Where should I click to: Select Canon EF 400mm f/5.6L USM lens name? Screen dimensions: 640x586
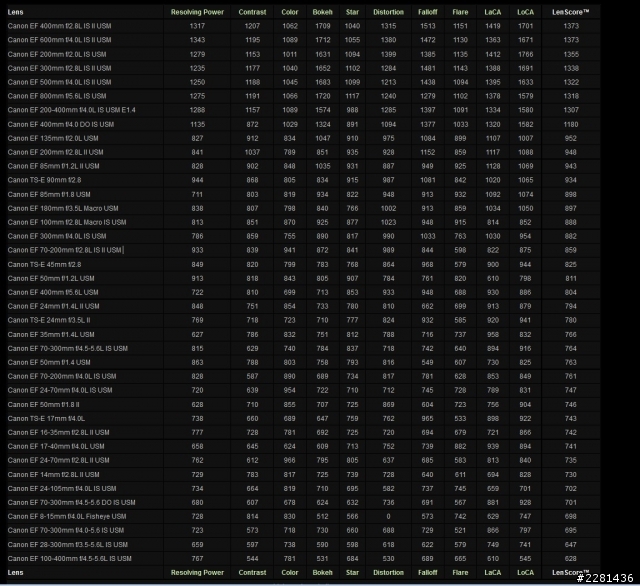[53, 292]
